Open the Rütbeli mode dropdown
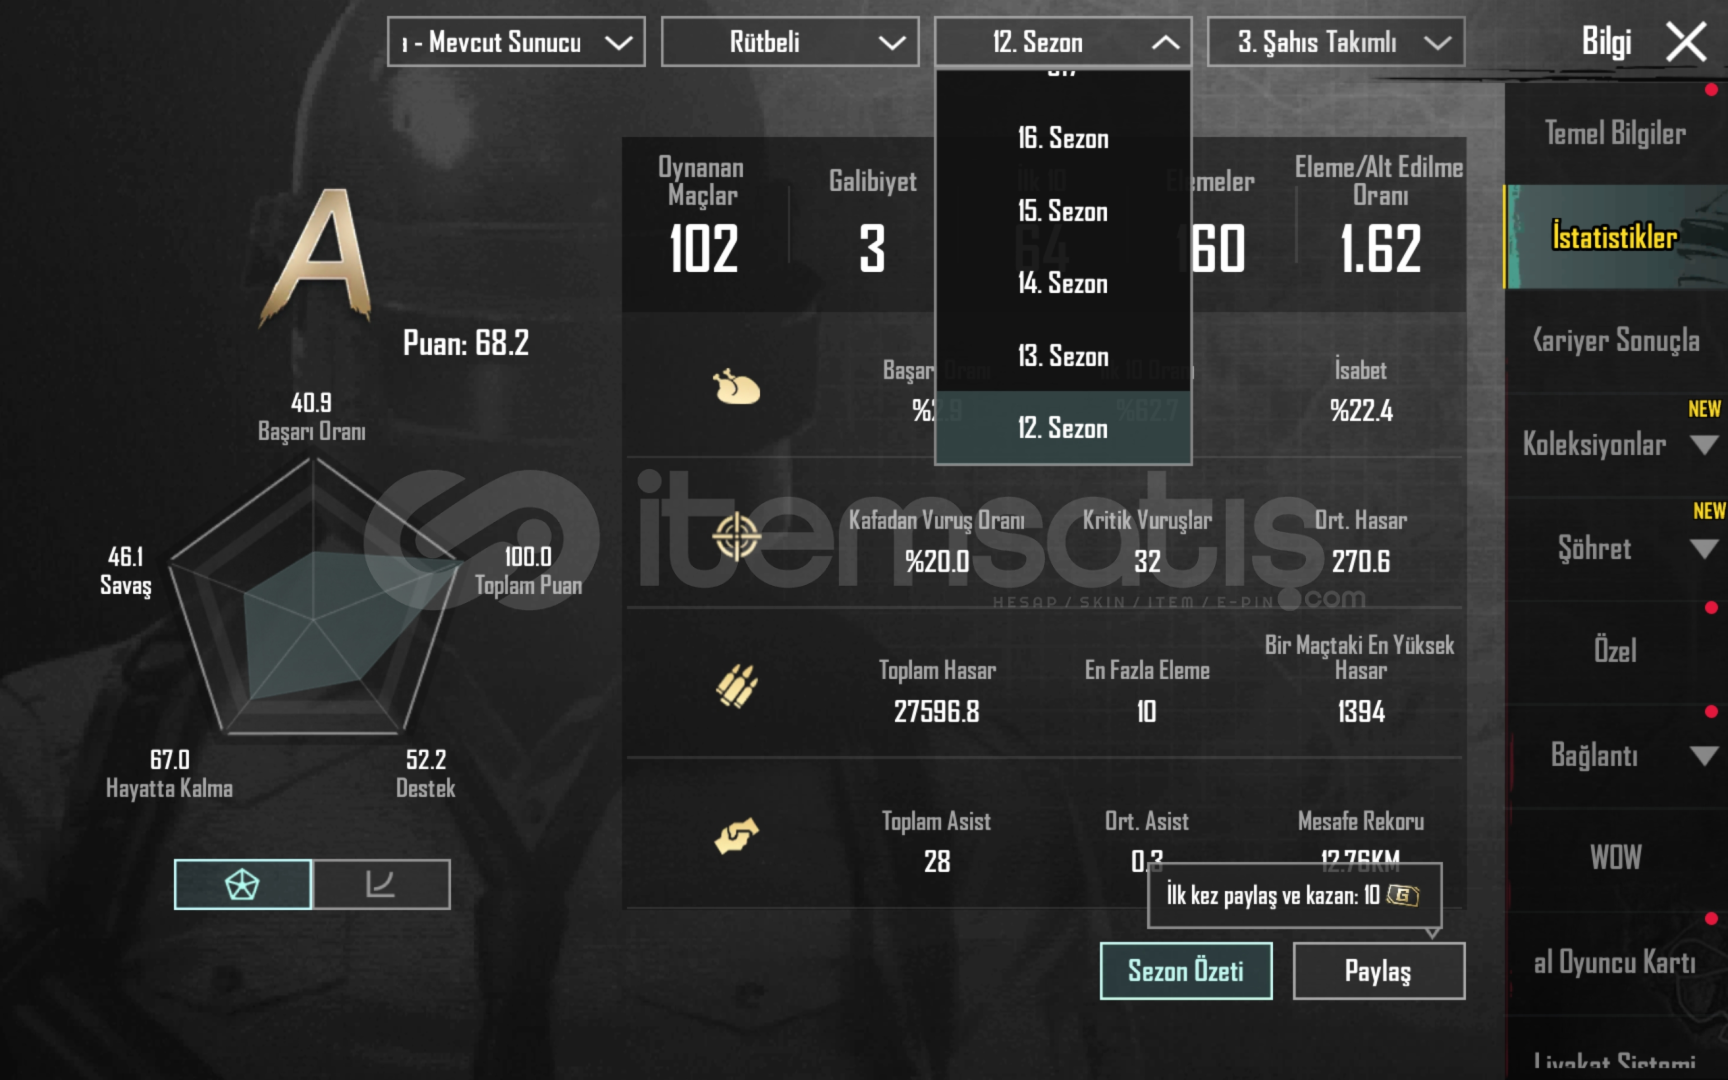The width and height of the screenshot is (1728, 1080). [x=790, y=42]
